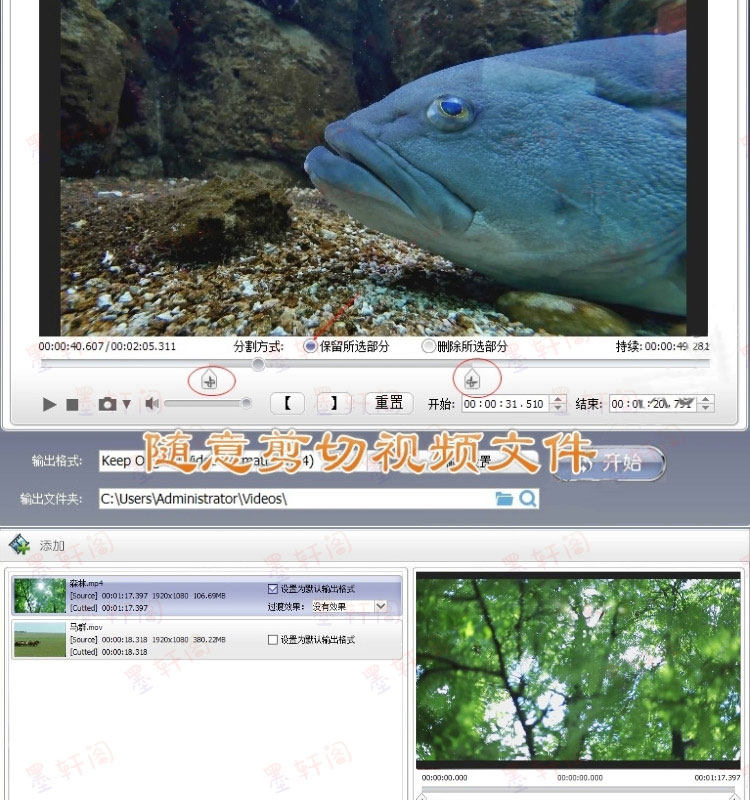
Task: Set start point with left bracket button
Action: coord(287,404)
